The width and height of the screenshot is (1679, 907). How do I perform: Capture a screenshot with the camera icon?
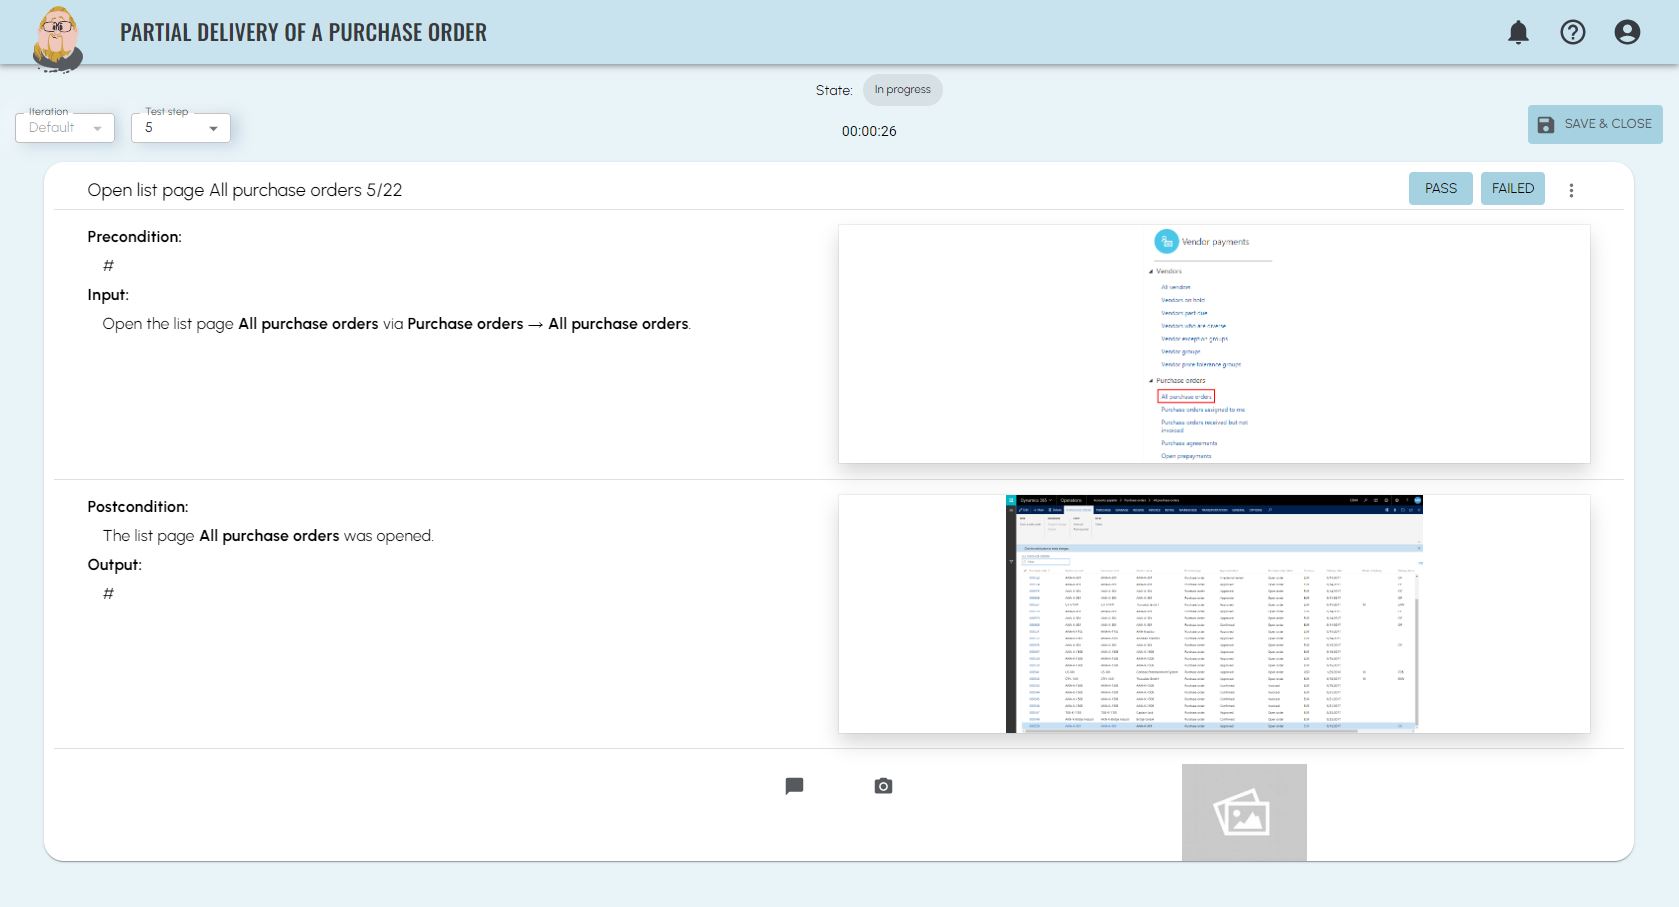coord(883,786)
